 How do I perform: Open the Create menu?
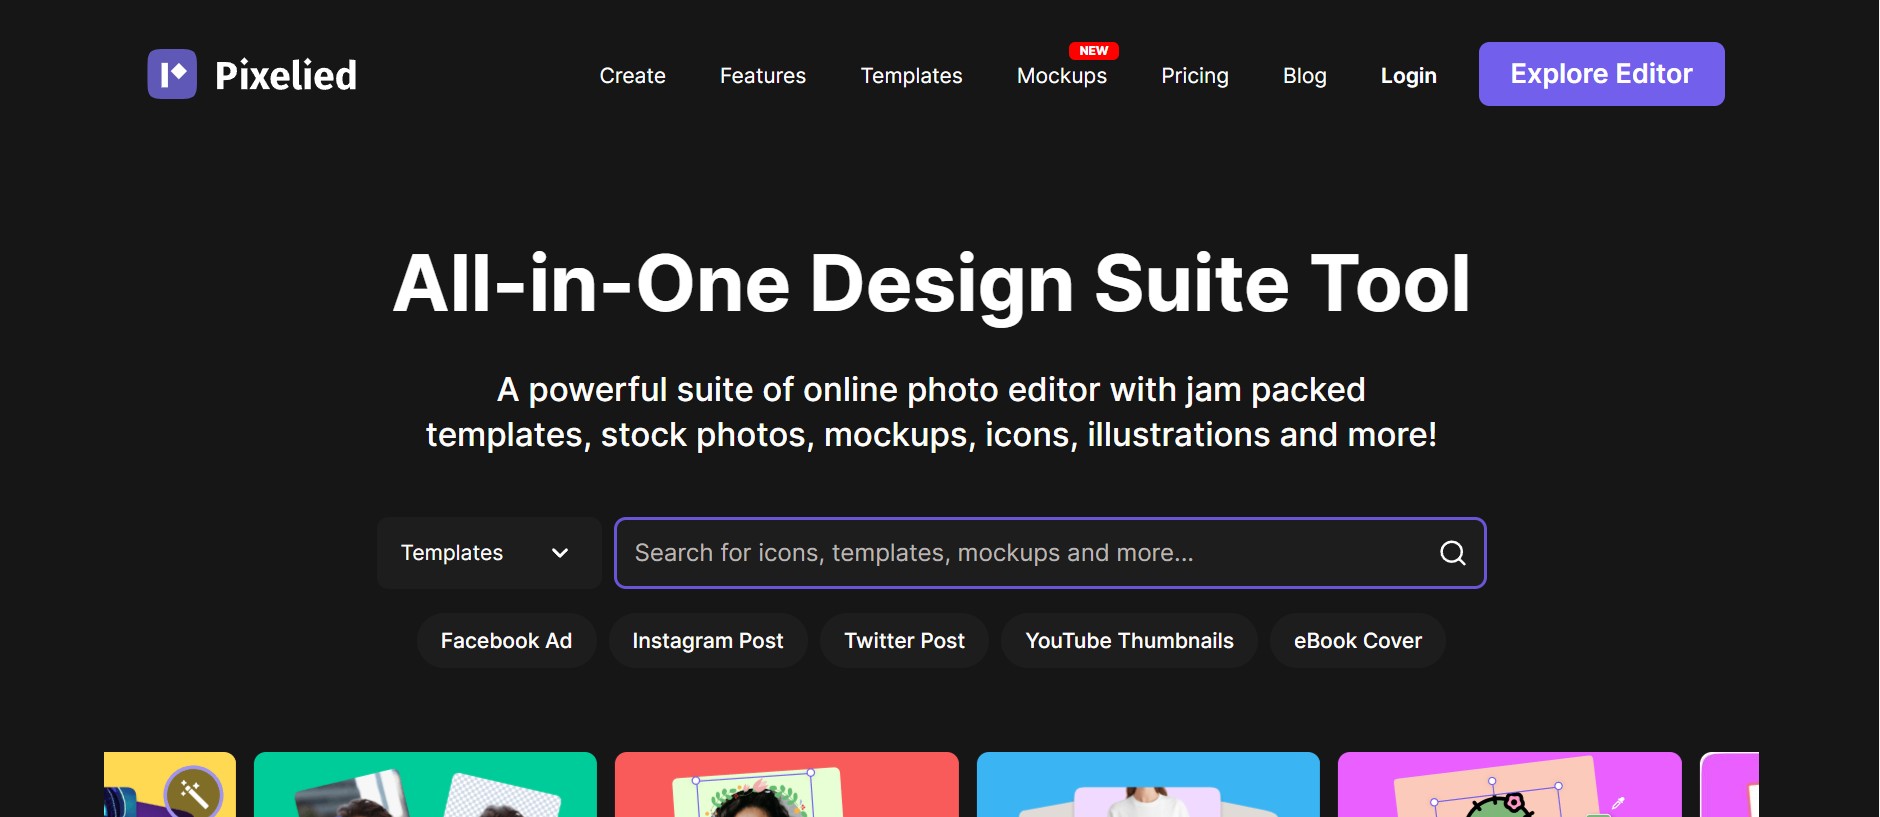point(632,76)
